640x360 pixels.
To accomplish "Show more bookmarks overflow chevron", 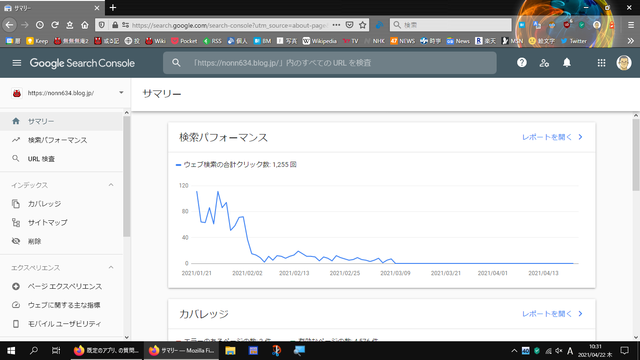I will [631, 41].
